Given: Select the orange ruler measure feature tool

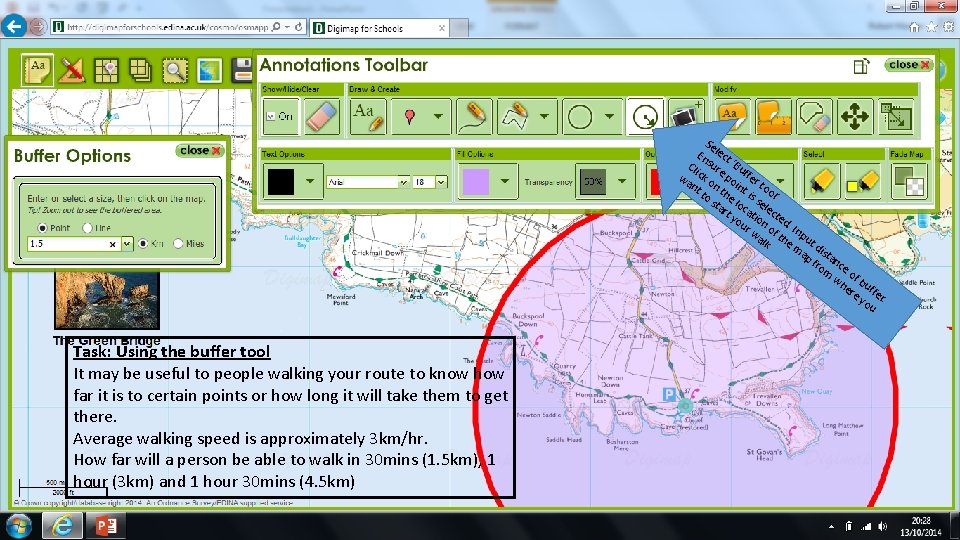Looking at the screenshot, I should (773, 116).
